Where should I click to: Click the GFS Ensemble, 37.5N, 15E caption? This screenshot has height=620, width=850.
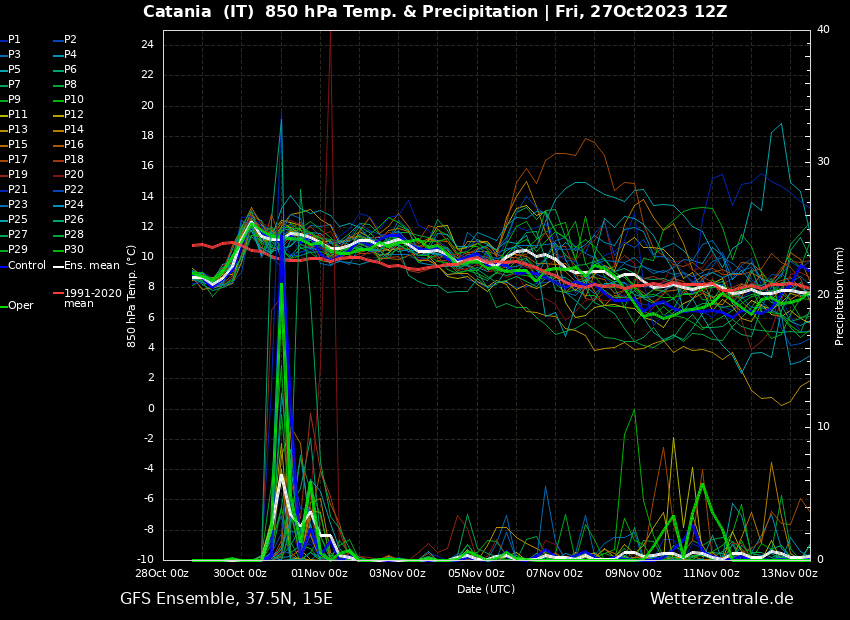click(226, 599)
